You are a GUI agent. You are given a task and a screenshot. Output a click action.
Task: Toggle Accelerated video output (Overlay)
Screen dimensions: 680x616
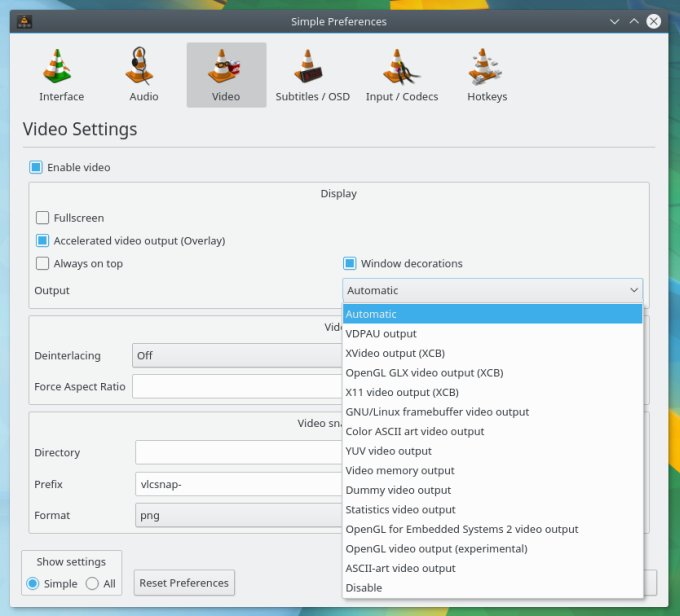click(x=42, y=241)
